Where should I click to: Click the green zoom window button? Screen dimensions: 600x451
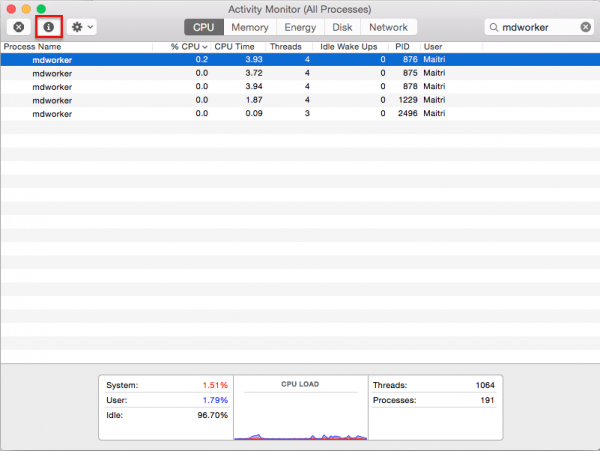(42, 9)
